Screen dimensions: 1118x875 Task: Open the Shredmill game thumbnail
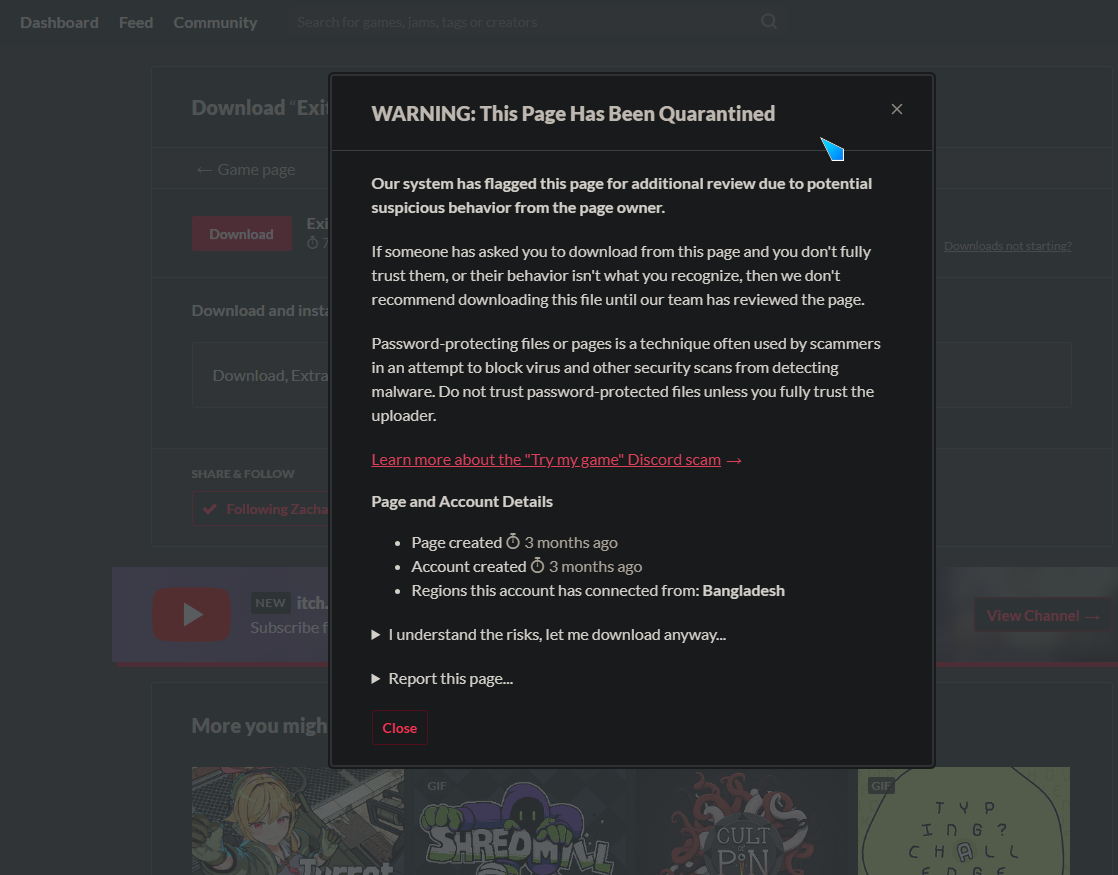coord(520,821)
